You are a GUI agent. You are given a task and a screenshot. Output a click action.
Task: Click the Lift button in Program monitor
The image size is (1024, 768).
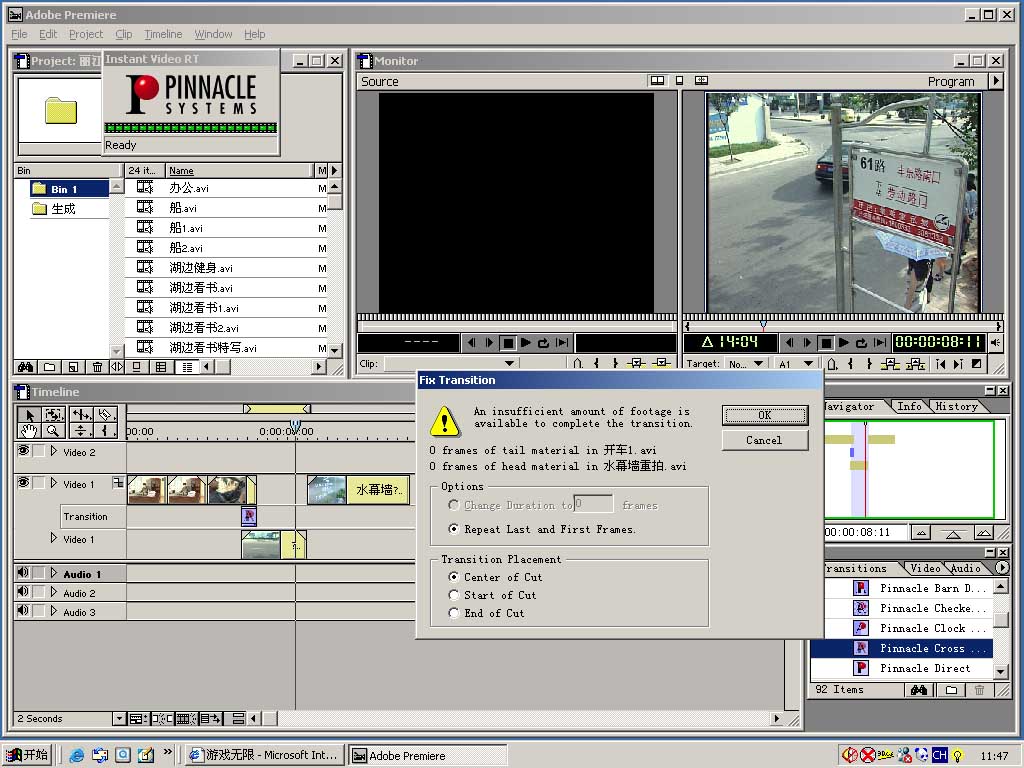coord(889,364)
